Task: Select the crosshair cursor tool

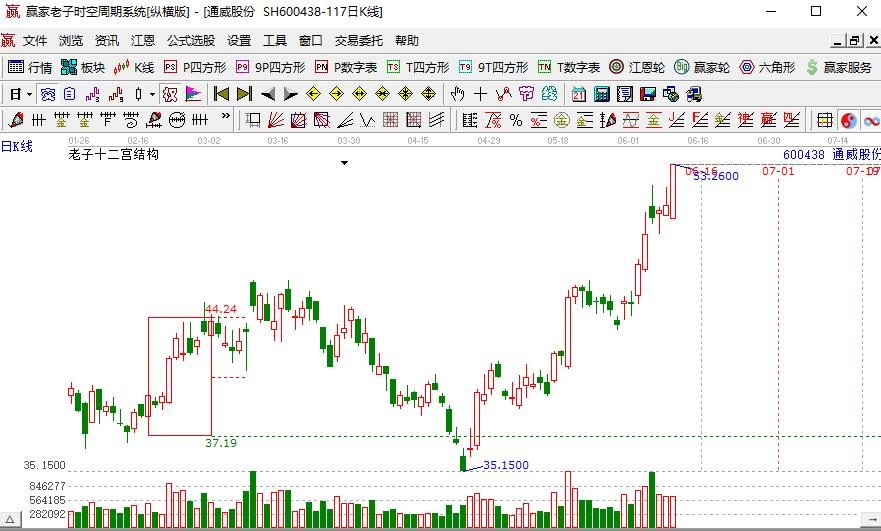Action: [x=480, y=94]
